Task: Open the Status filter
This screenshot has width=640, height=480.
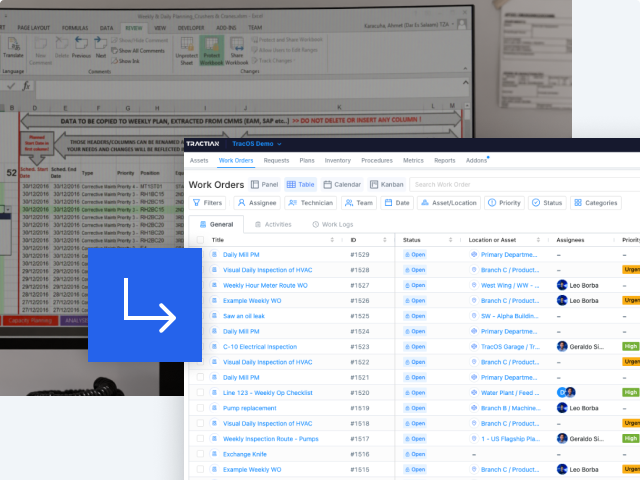Action: [547, 203]
